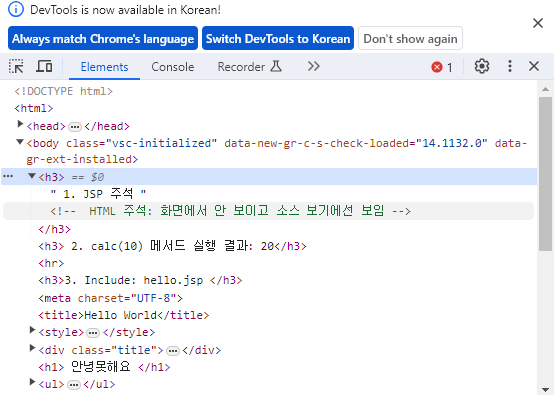Screen dimensions: 554x395
Task: Expand the style element node
Action: [x=32, y=330]
